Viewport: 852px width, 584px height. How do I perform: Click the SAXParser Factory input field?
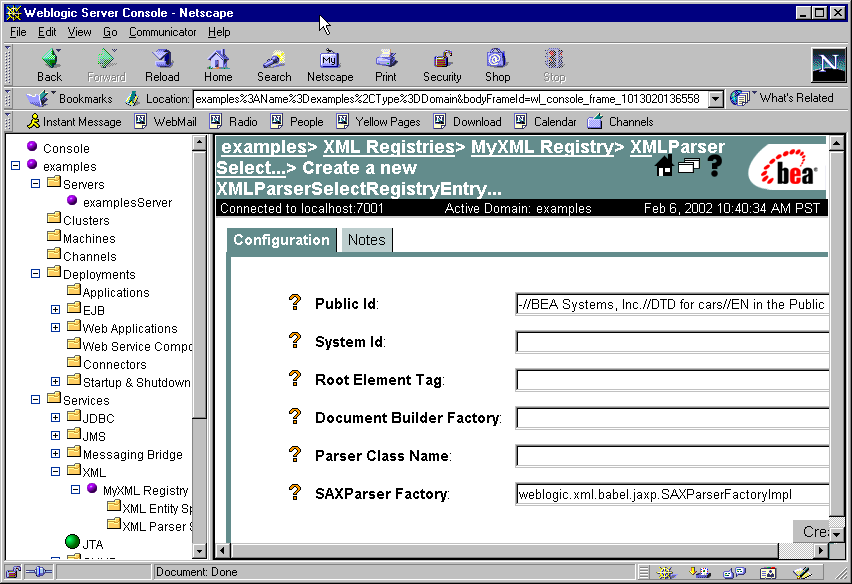[672, 494]
